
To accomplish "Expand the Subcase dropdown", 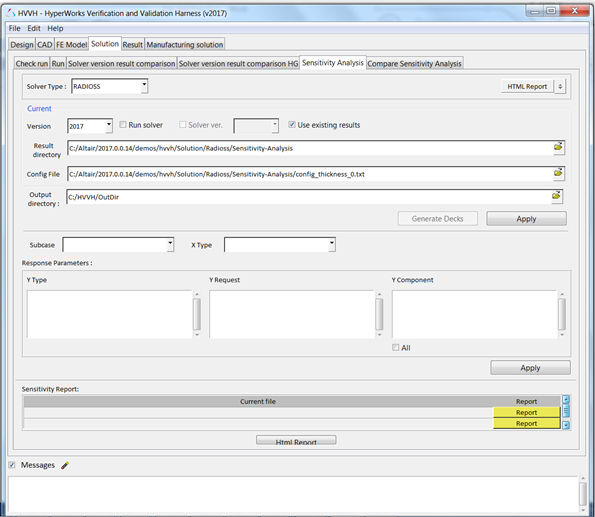I will (x=170, y=244).
